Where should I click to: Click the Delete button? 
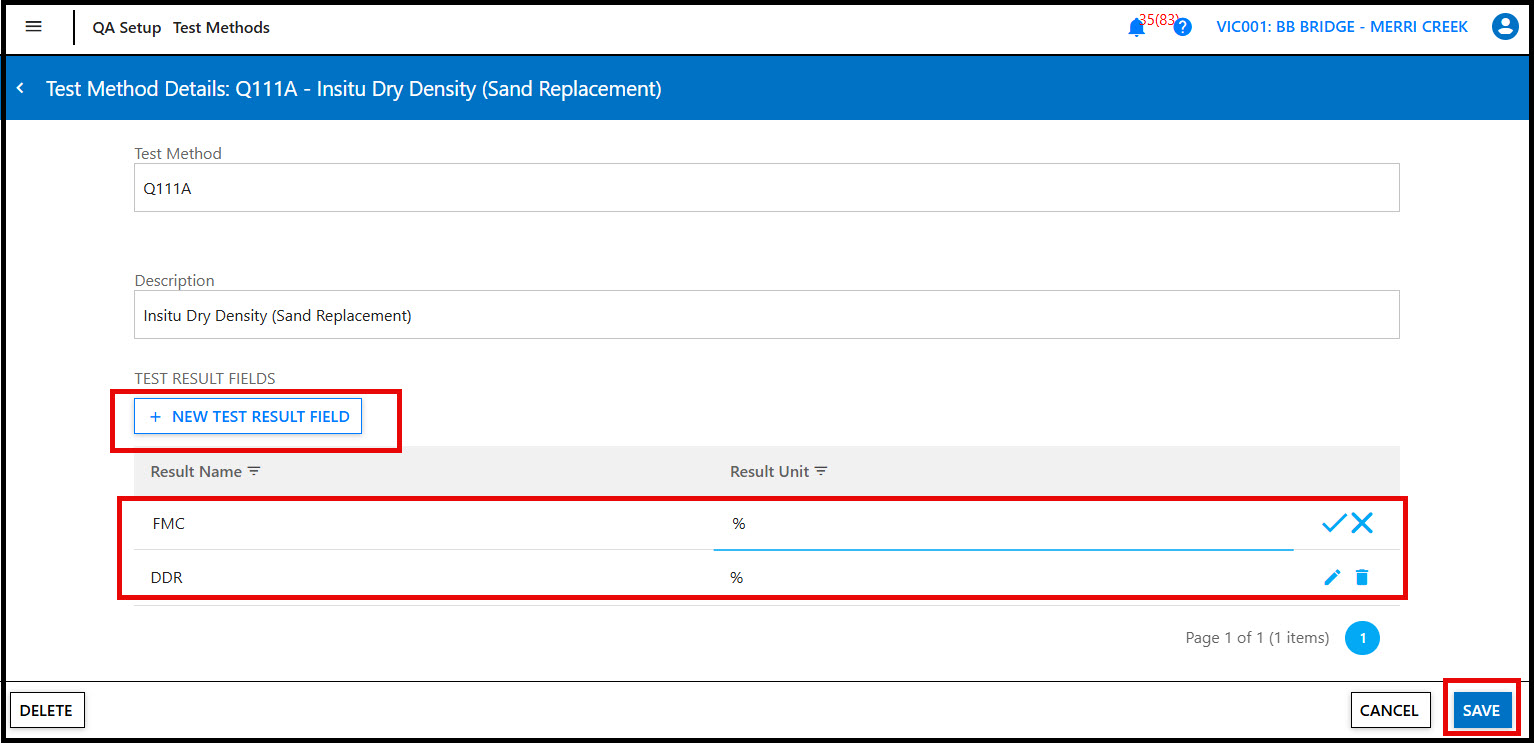point(46,710)
